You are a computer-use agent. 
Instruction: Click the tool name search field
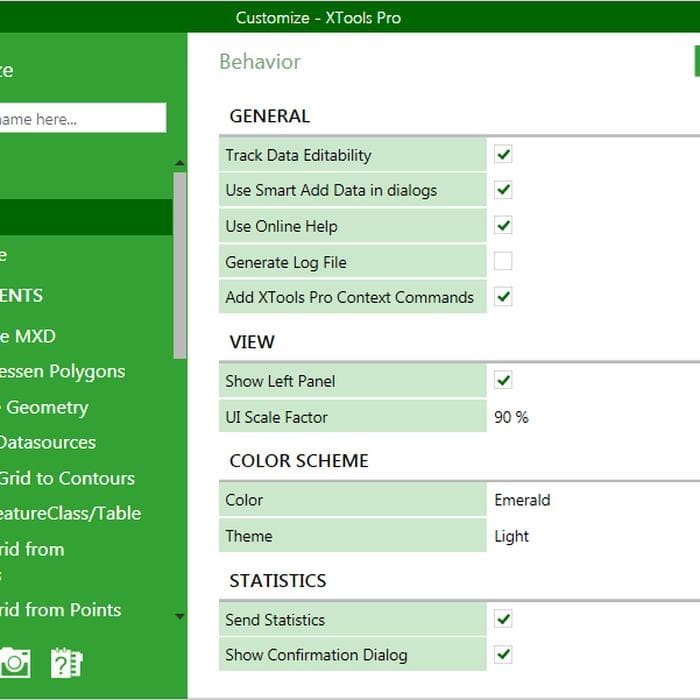click(83, 118)
